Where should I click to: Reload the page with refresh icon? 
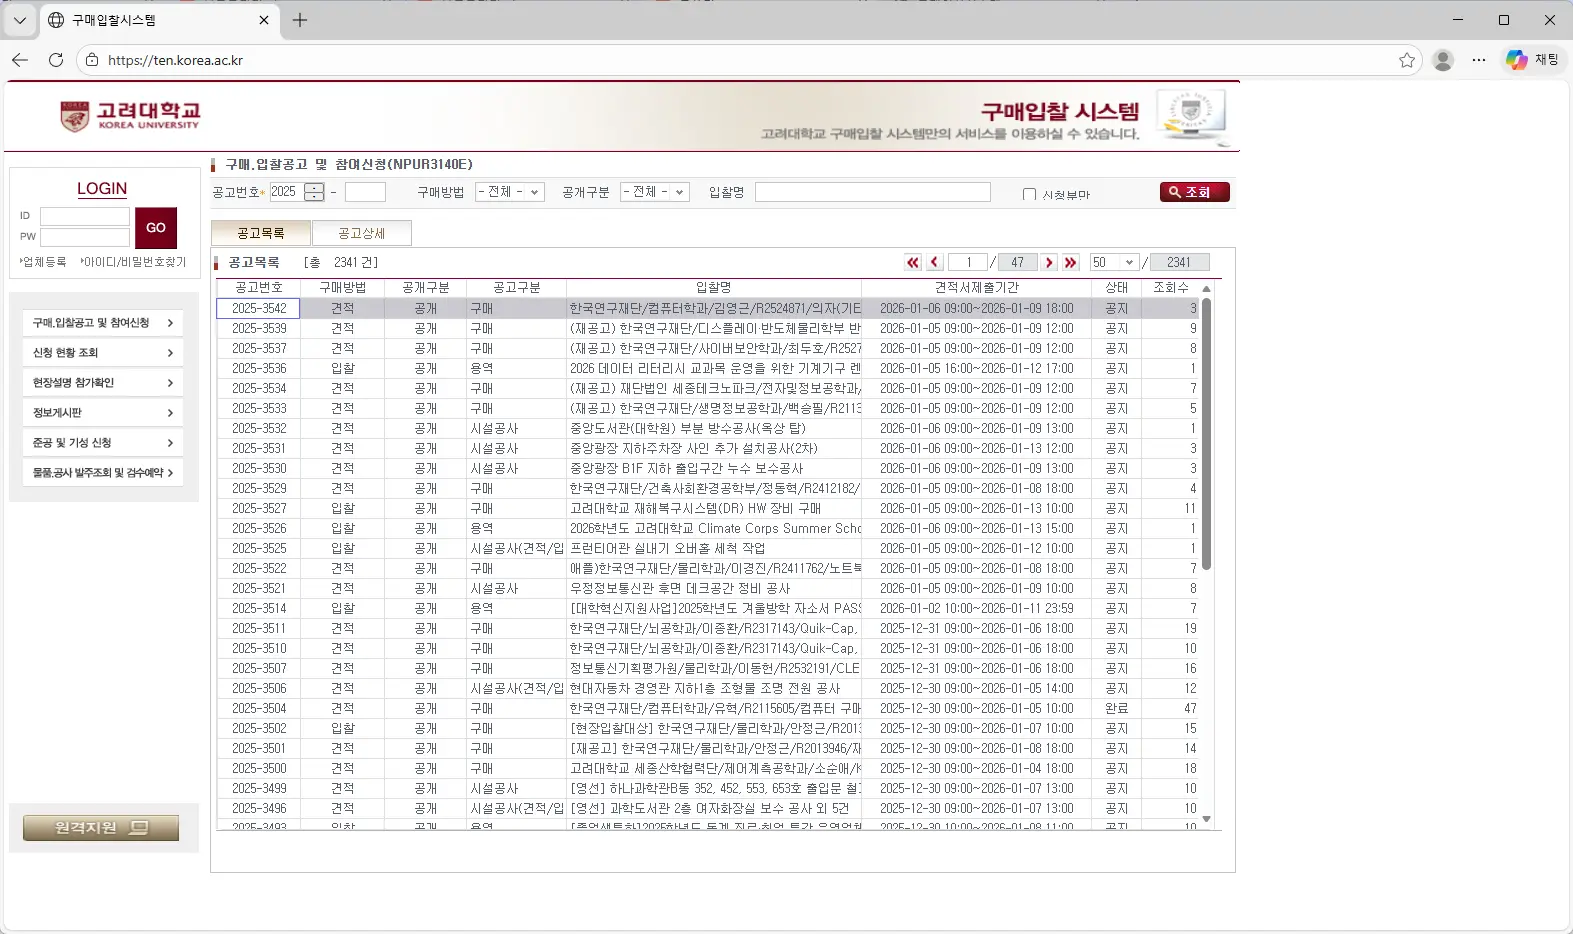click(56, 60)
